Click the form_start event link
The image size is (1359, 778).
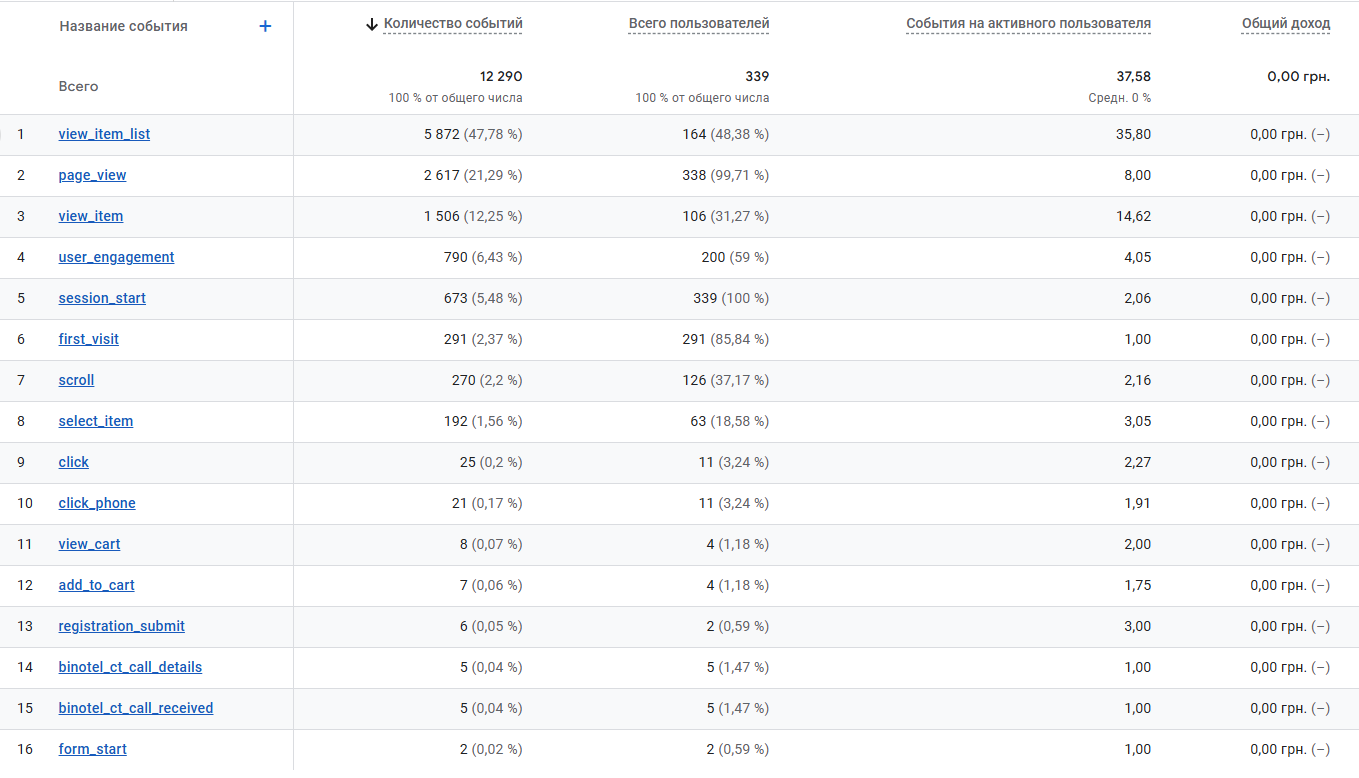(x=92, y=749)
